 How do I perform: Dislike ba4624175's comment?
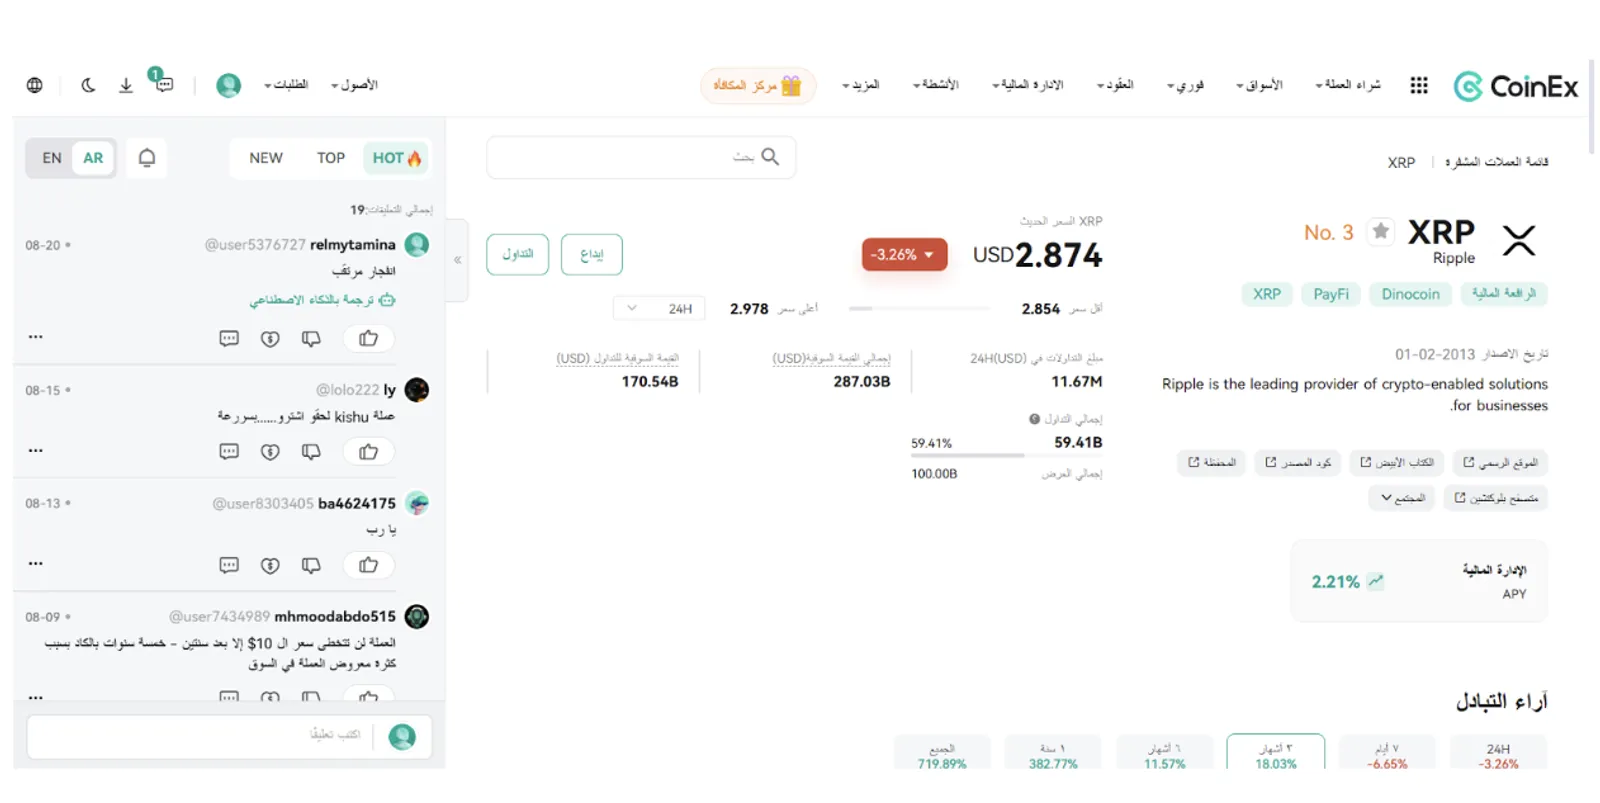pos(311,565)
